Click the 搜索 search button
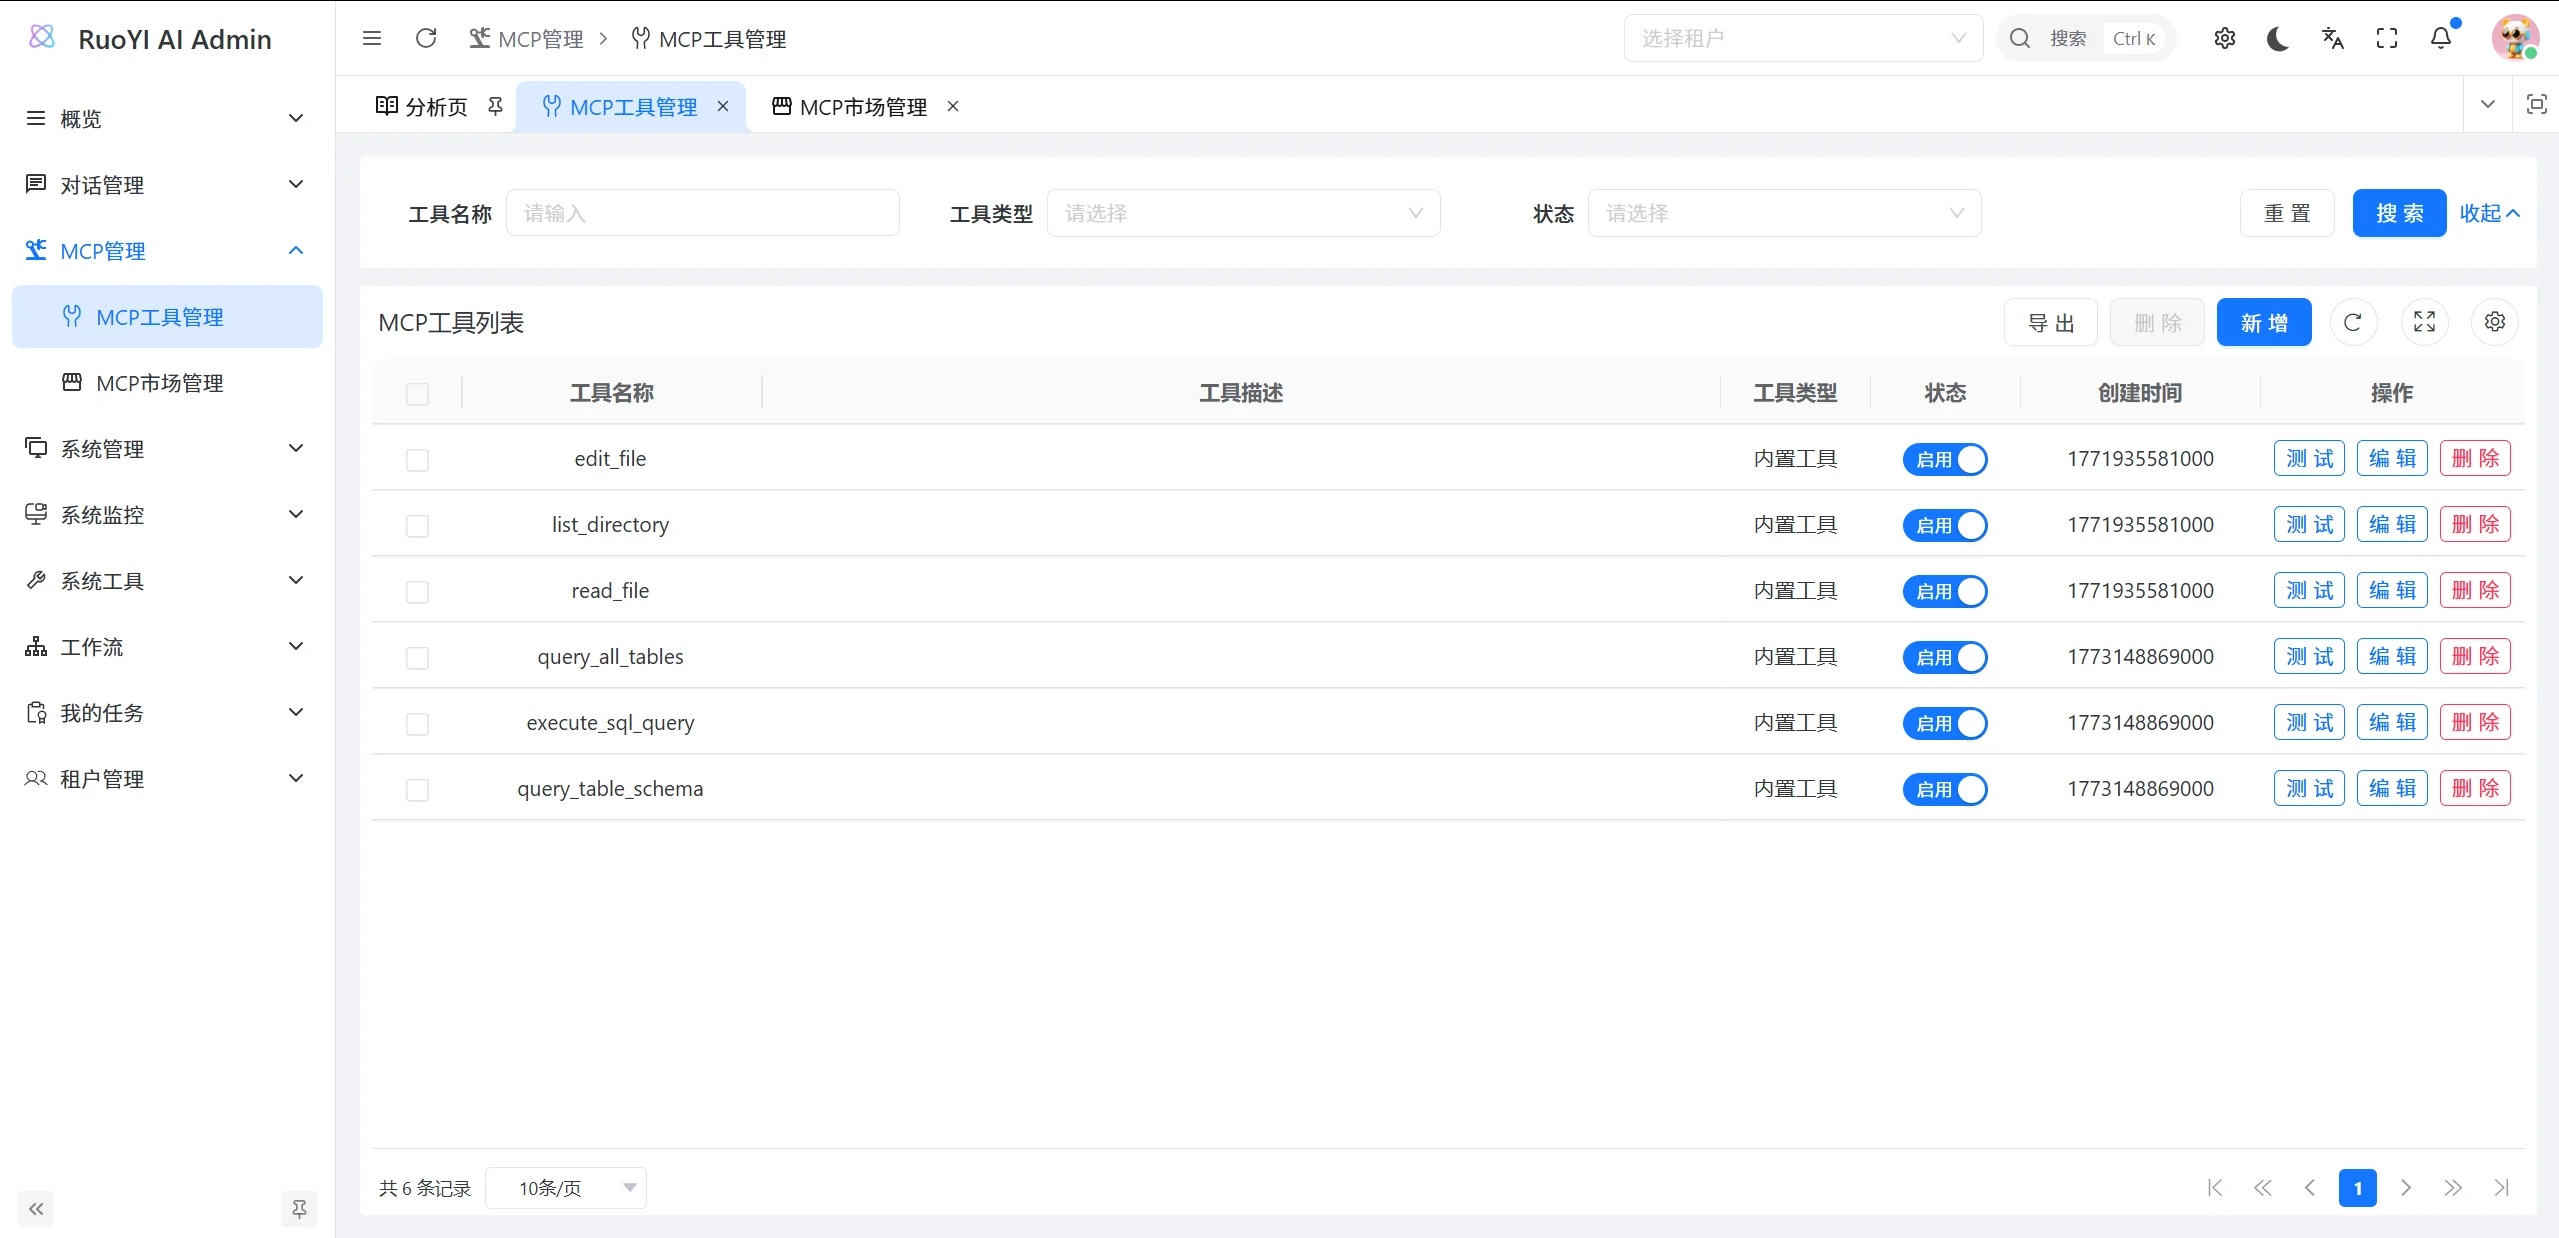 (x=2398, y=213)
